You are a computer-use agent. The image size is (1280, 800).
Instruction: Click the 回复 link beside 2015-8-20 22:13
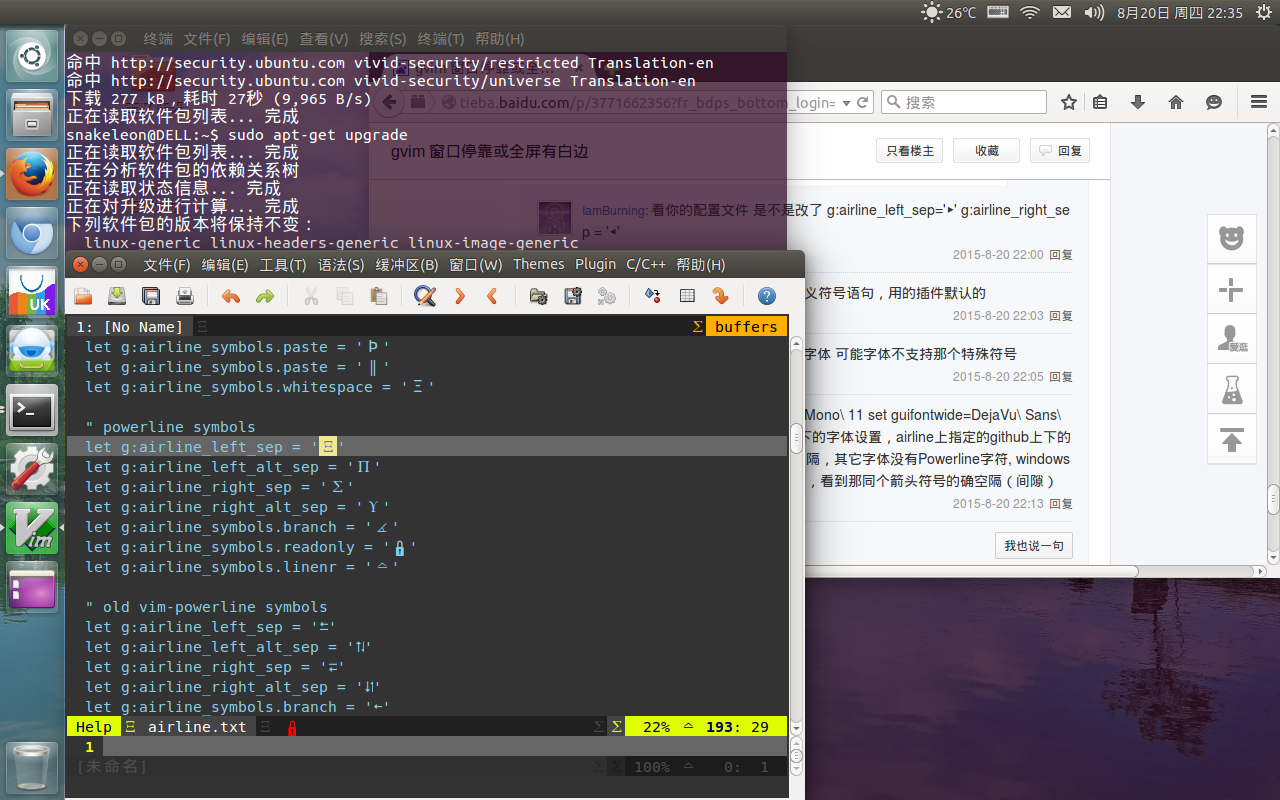coord(1061,504)
